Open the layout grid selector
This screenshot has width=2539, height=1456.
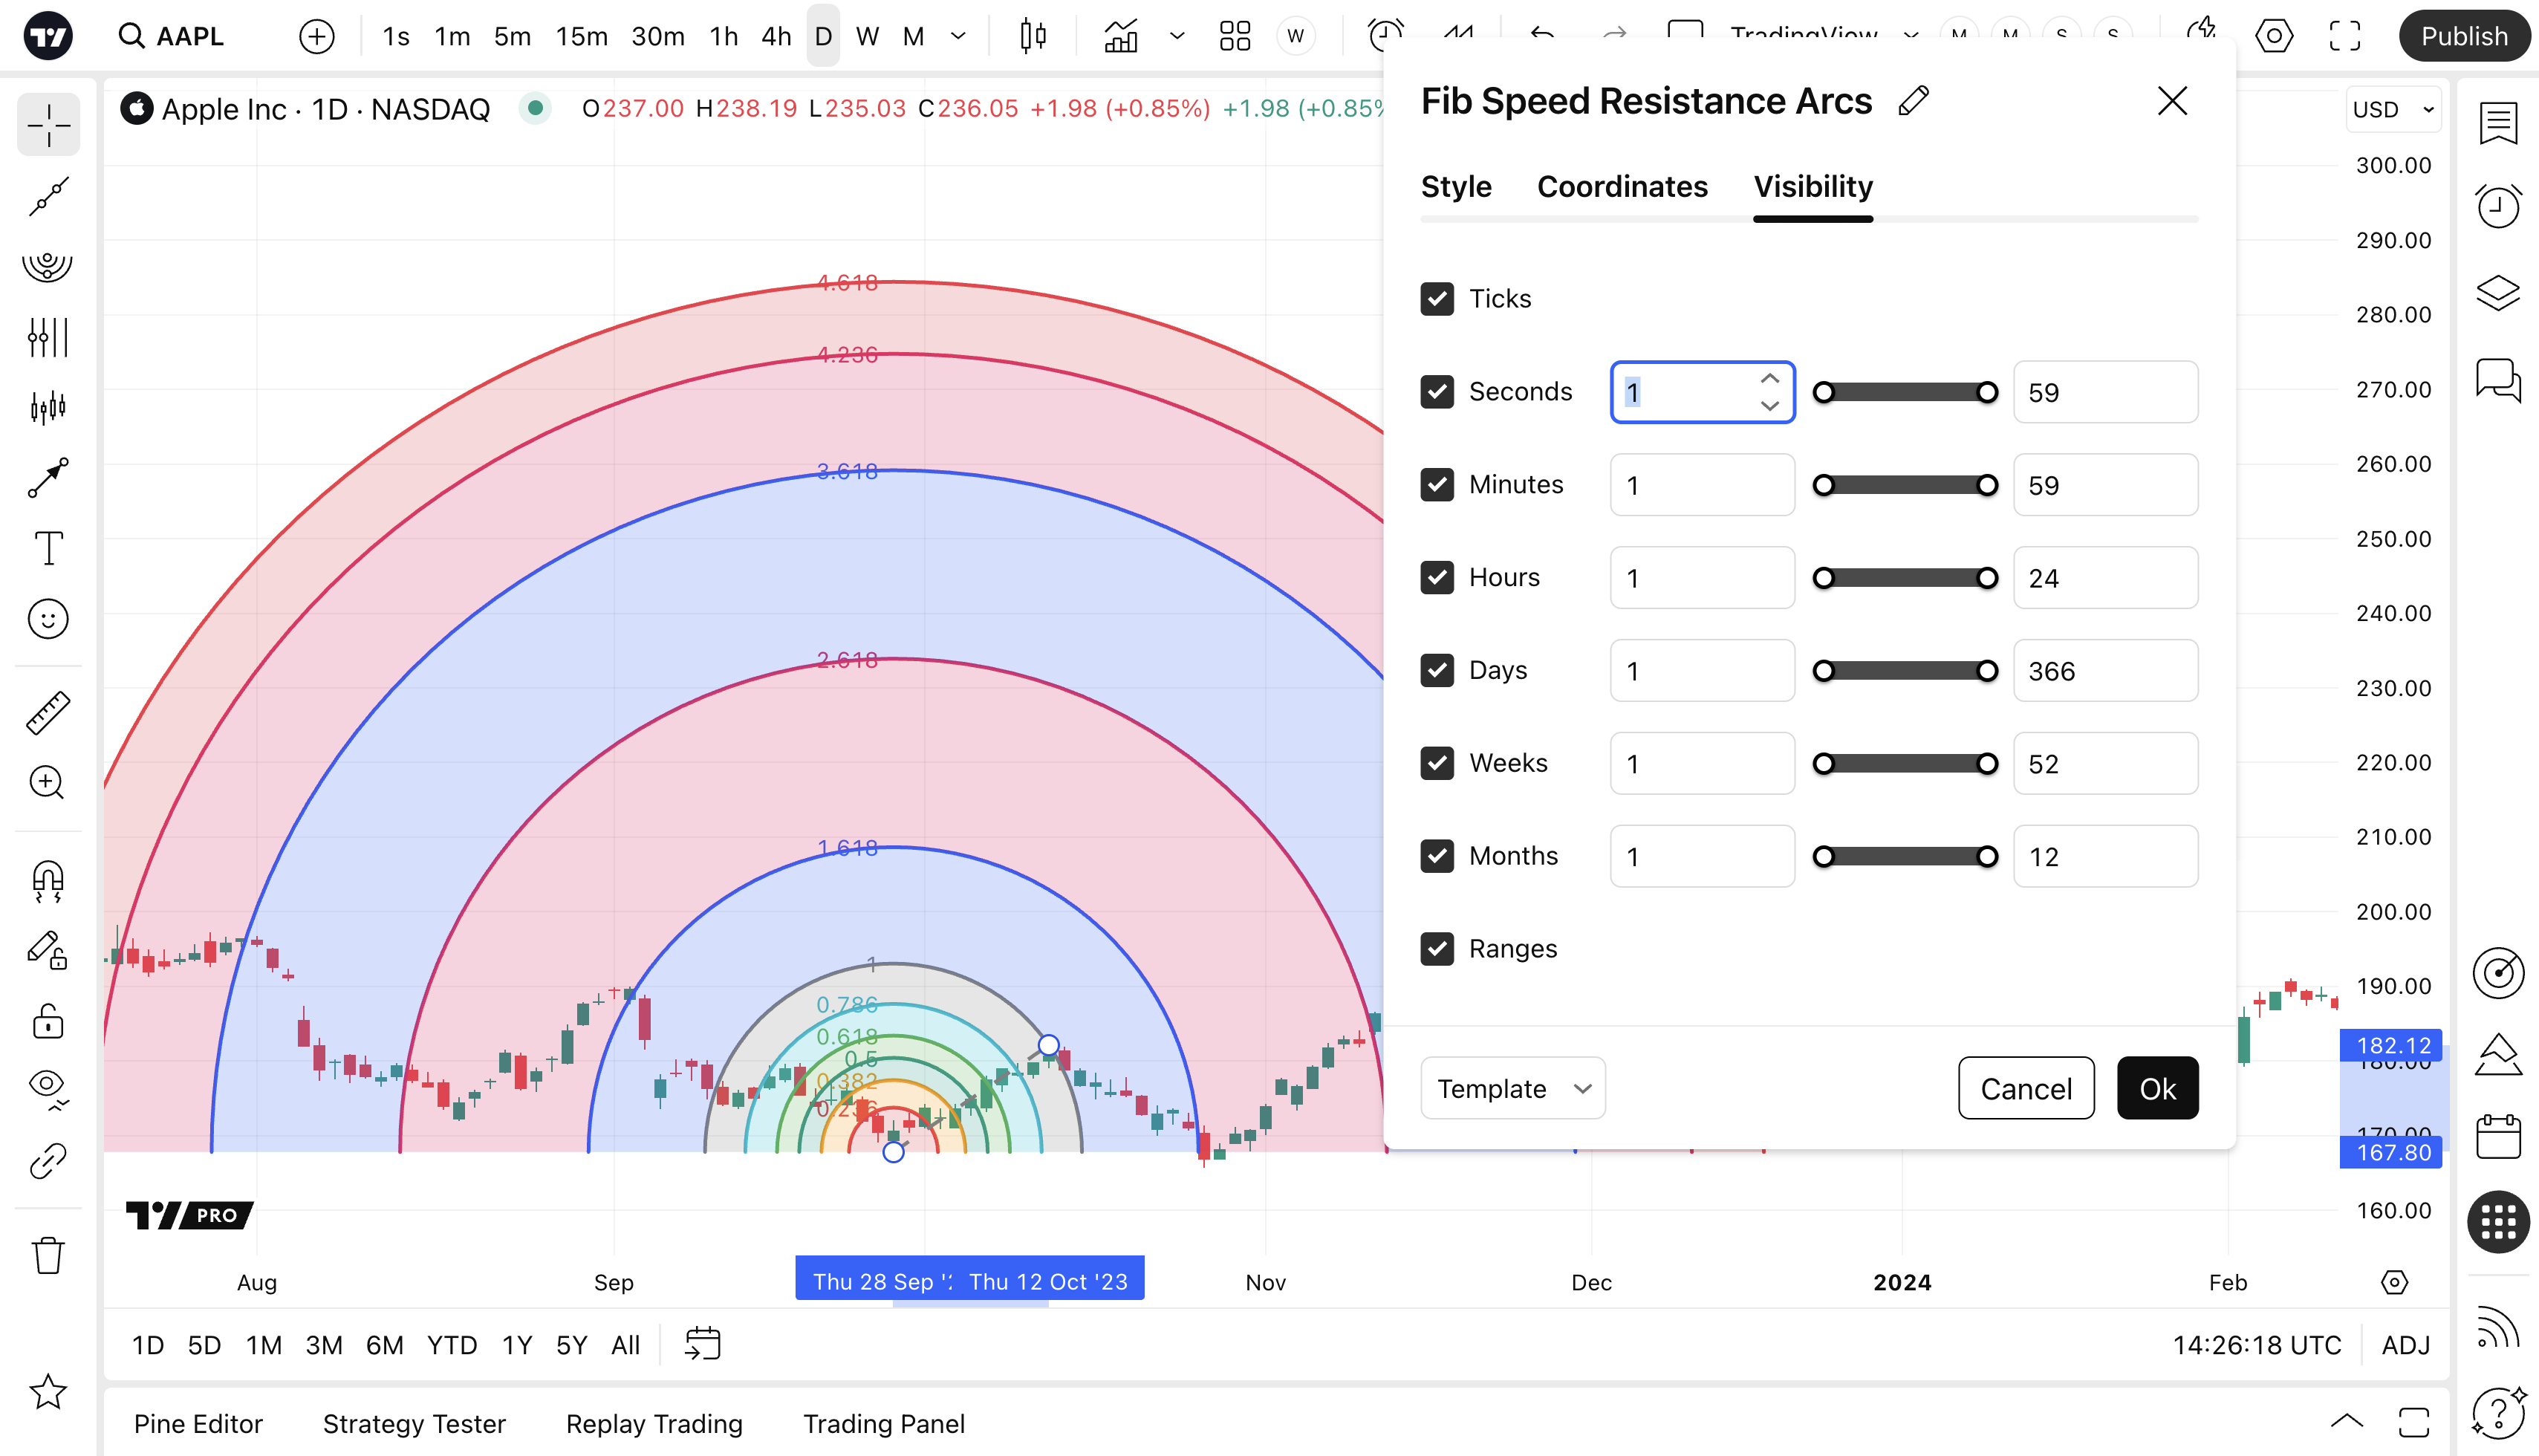click(1234, 37)
